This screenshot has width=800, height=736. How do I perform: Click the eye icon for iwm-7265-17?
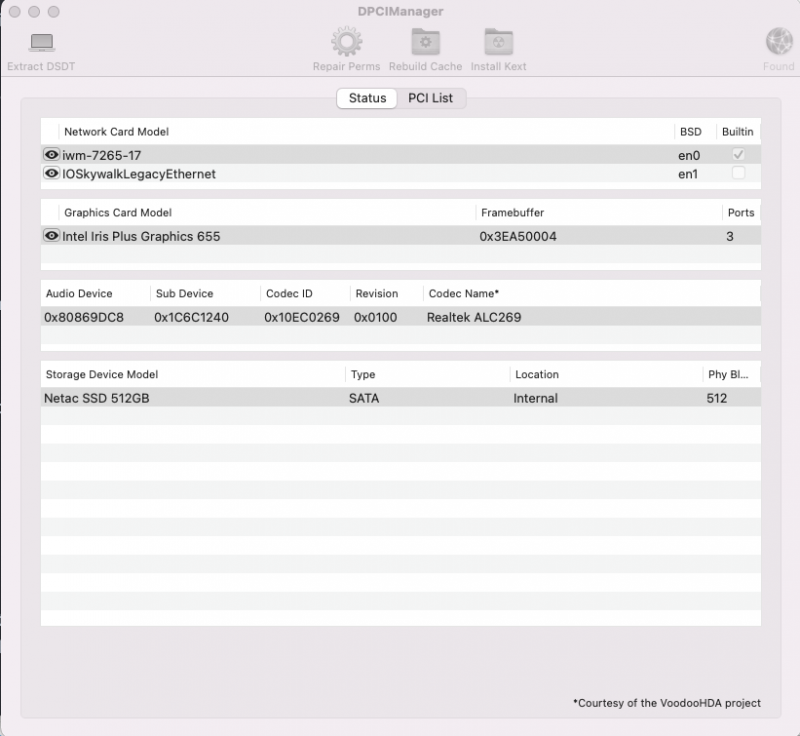(x=51, y=155)
